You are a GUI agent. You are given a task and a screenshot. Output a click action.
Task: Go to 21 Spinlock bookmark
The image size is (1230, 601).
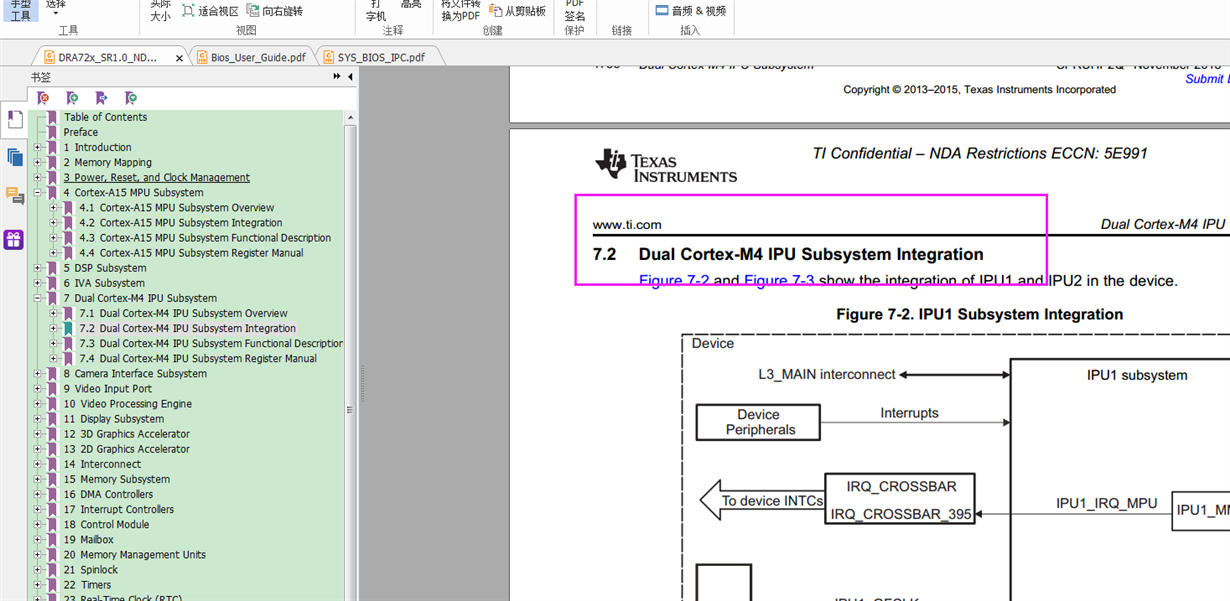tap(91, 570)
